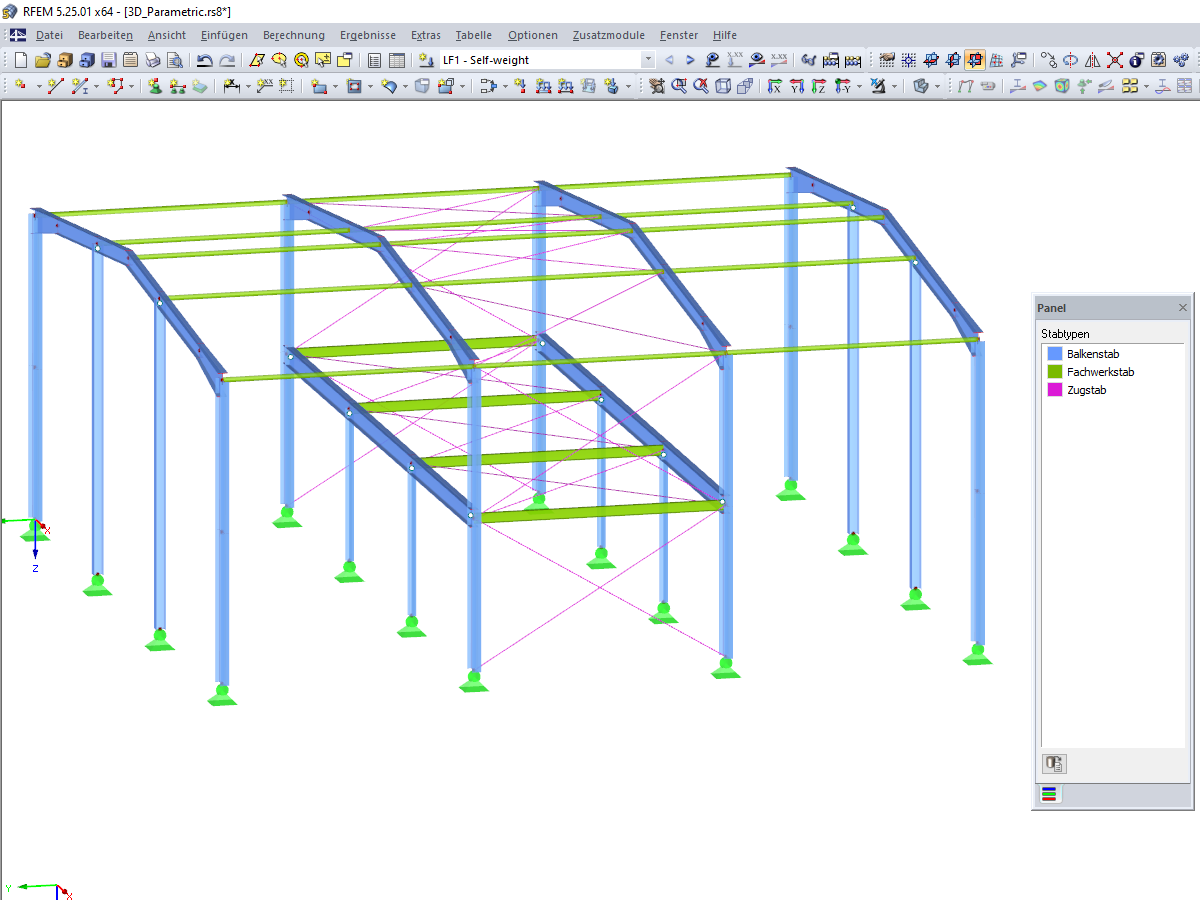The height and width of the screenshot is (900, 1200).
Task: Click the Print icon
Action: [152, 60]
